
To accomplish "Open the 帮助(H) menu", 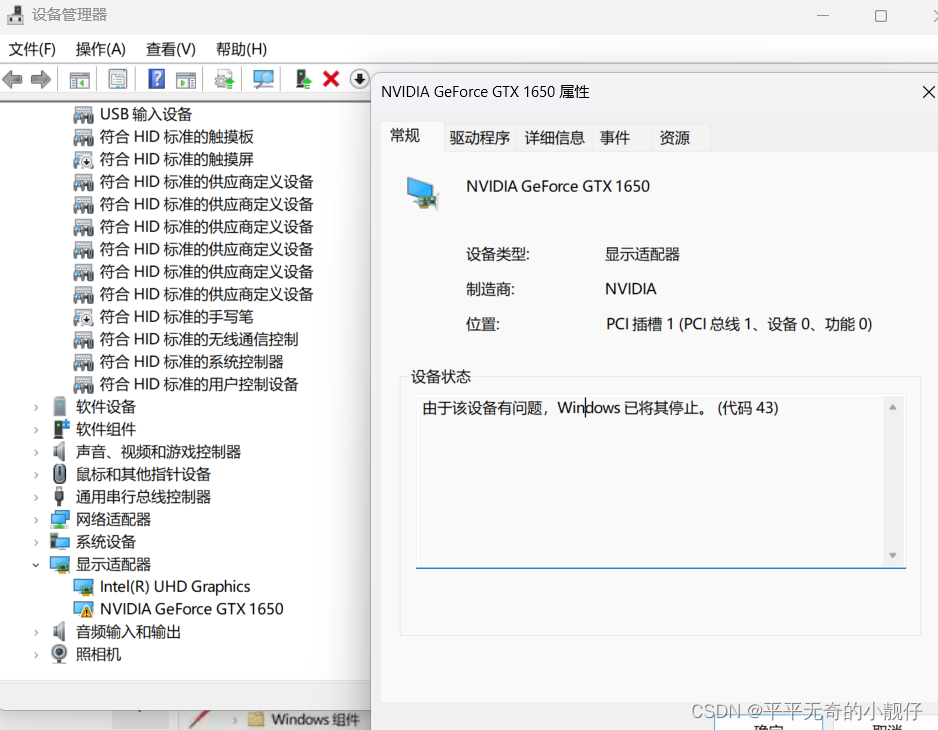I will [241, 49].
